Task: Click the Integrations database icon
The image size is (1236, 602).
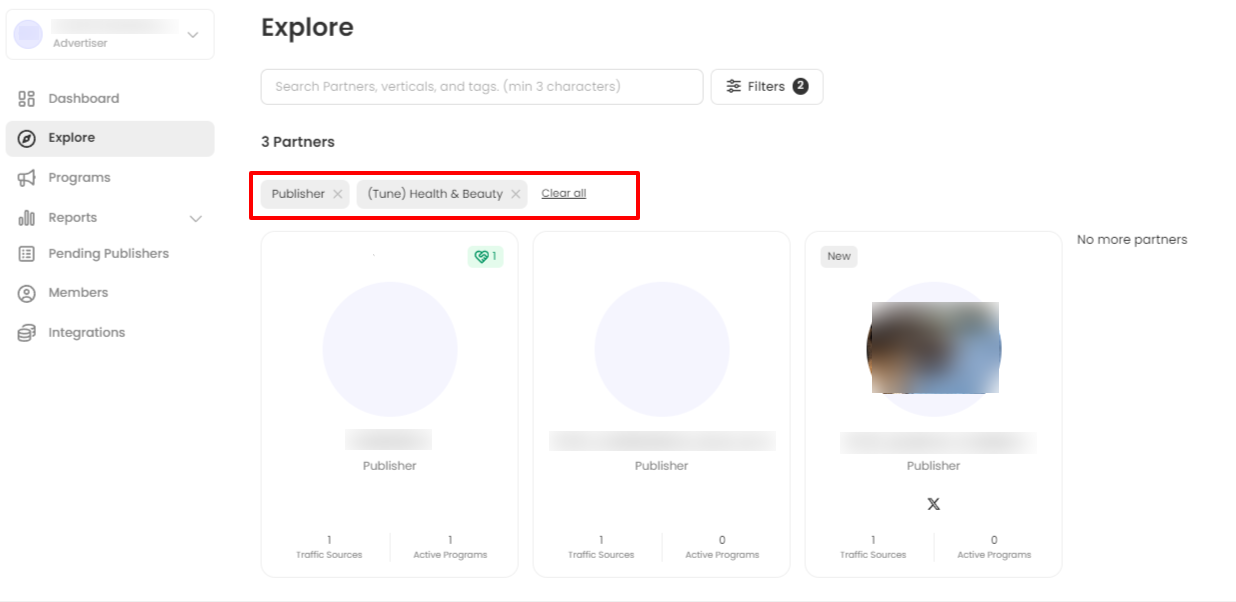Action: click(x=27, y=333)
